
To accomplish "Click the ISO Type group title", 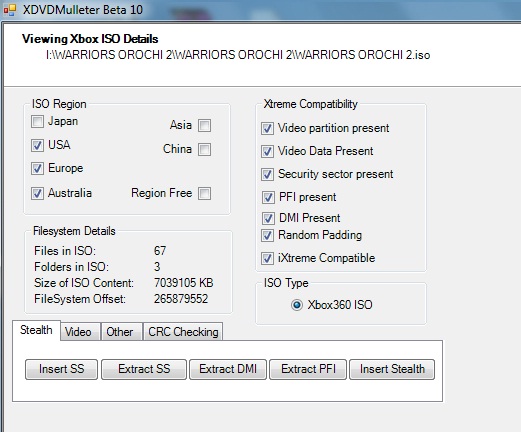I will point(286,283).
